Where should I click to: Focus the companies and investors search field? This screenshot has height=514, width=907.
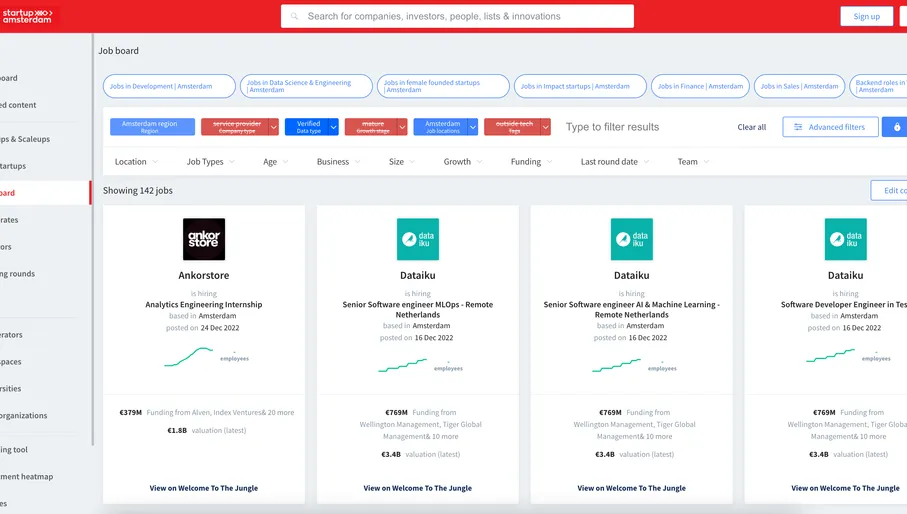[457, 16]
